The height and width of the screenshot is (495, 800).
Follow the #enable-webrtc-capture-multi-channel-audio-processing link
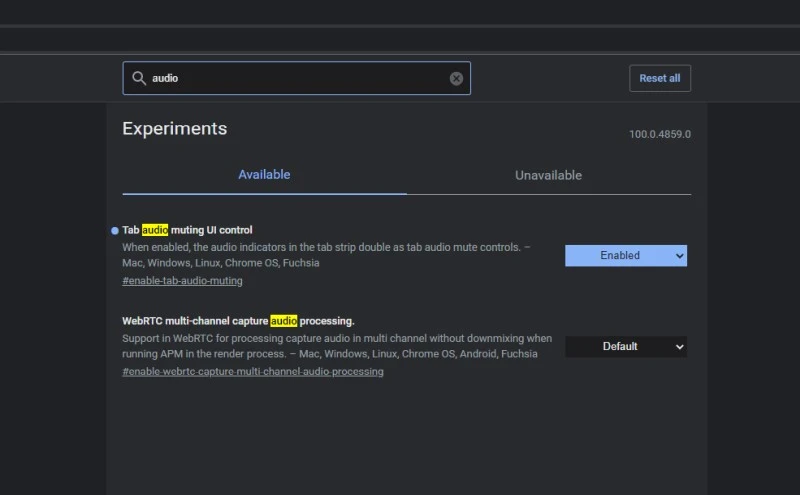coord(252,371)
